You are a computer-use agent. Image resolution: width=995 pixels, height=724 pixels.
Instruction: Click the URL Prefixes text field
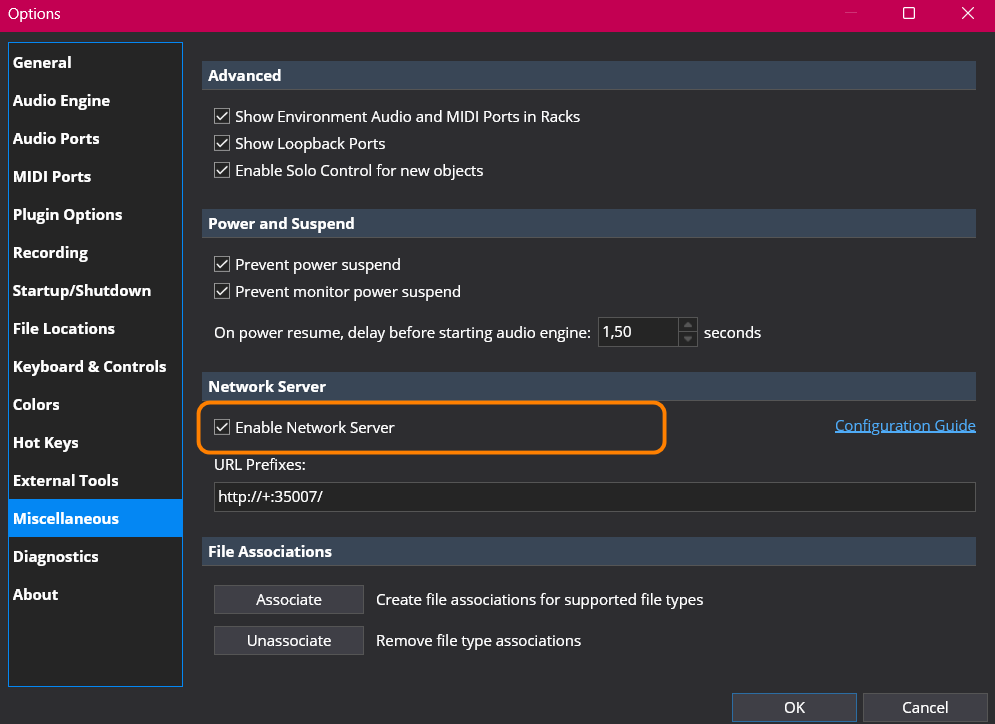tap(595, 497)
